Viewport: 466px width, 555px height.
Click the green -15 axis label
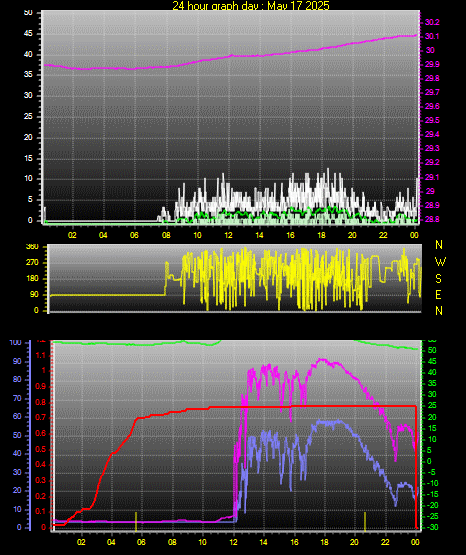coord(432,494)
